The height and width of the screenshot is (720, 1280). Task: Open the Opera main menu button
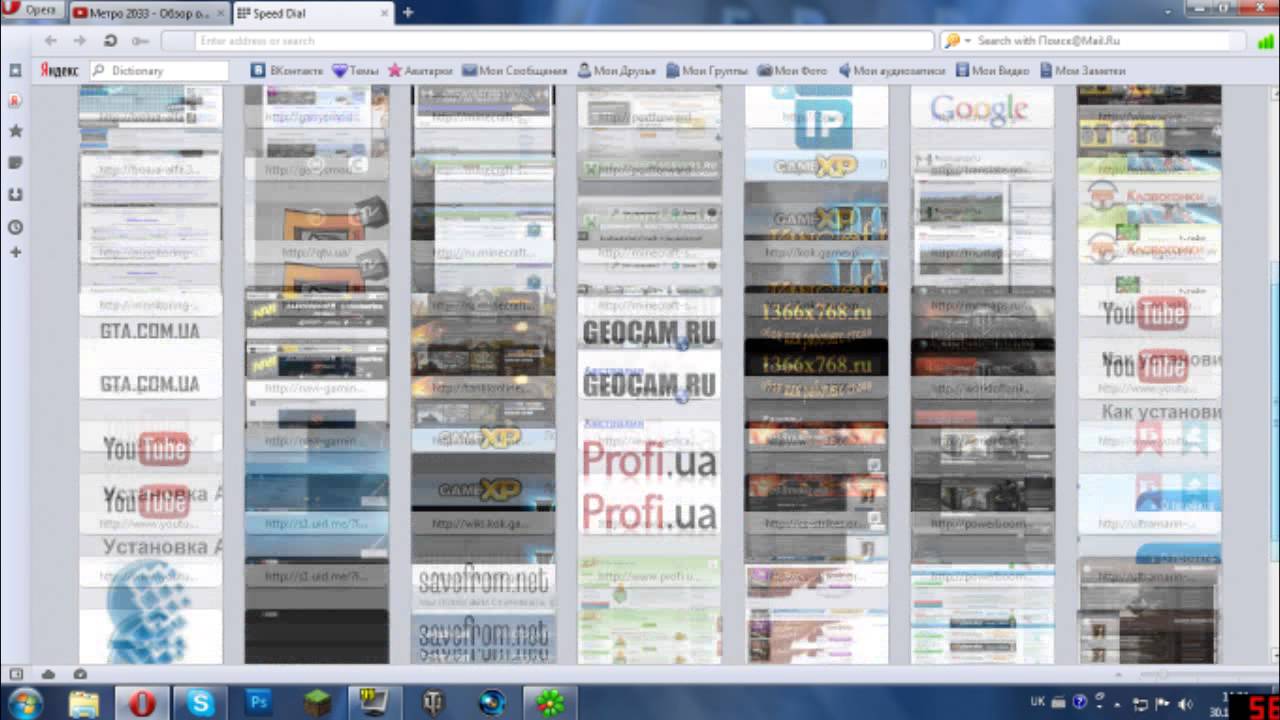(x=32, y=11)
